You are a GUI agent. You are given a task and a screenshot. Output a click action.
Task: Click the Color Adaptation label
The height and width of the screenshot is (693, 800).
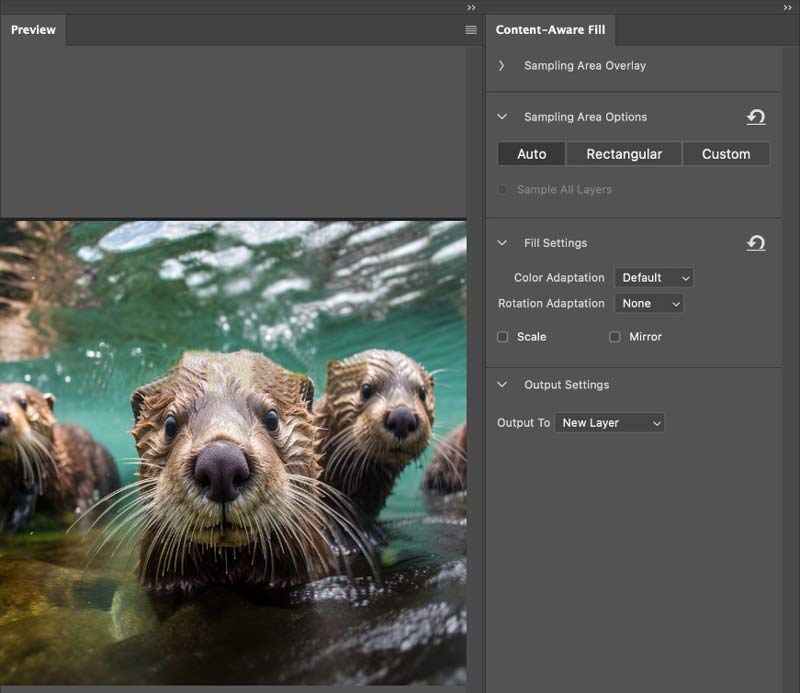click(x=559, y=278)
